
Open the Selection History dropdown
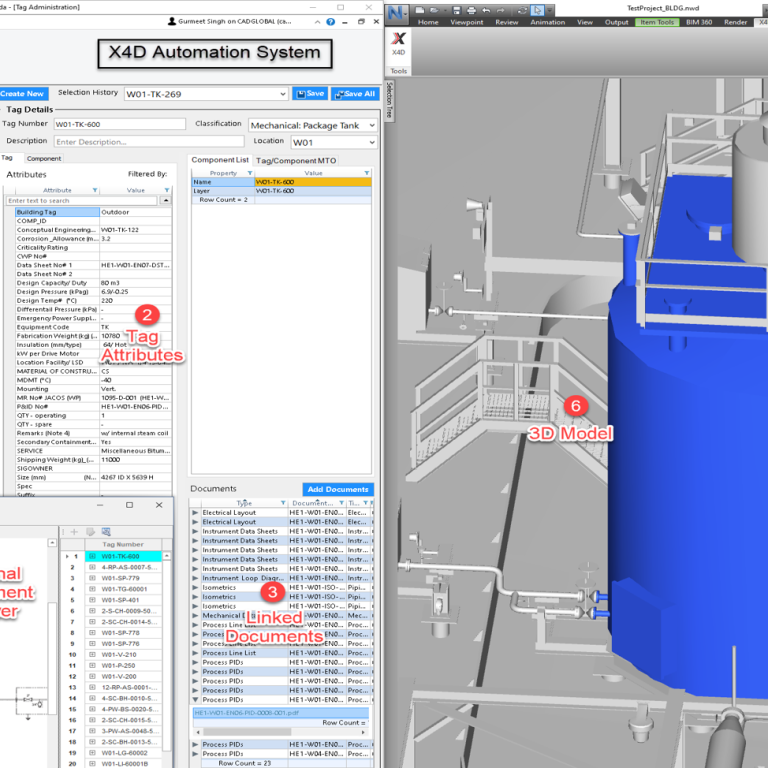click(x=283, y=94)
